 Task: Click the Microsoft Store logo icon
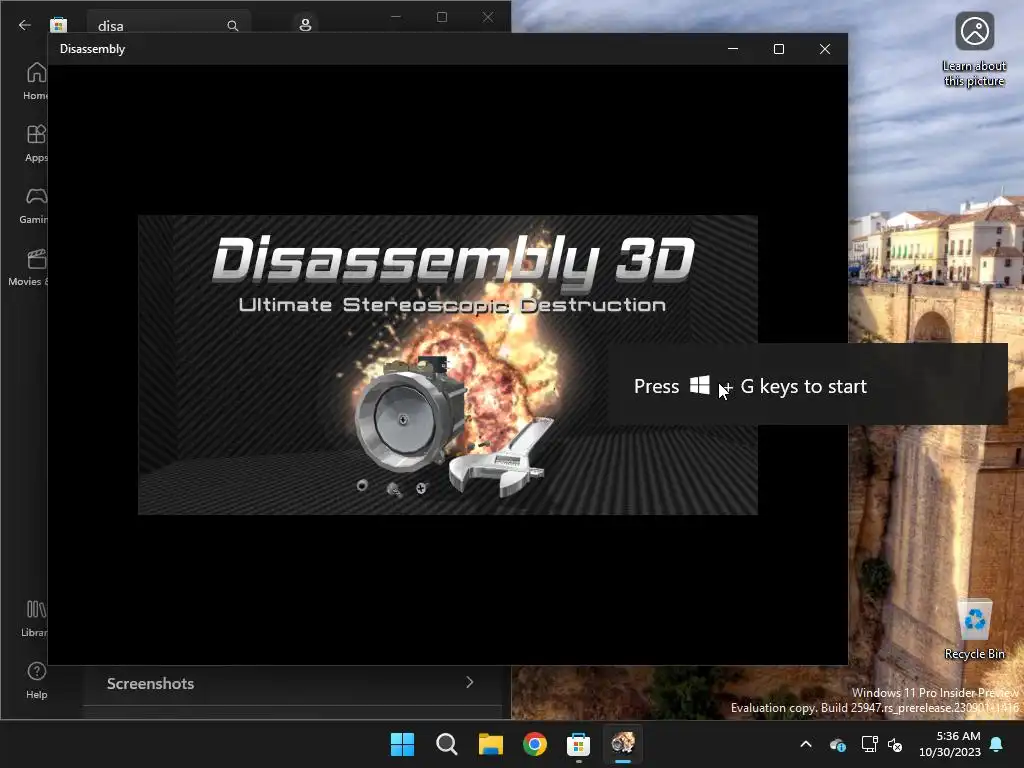point(59,25)
